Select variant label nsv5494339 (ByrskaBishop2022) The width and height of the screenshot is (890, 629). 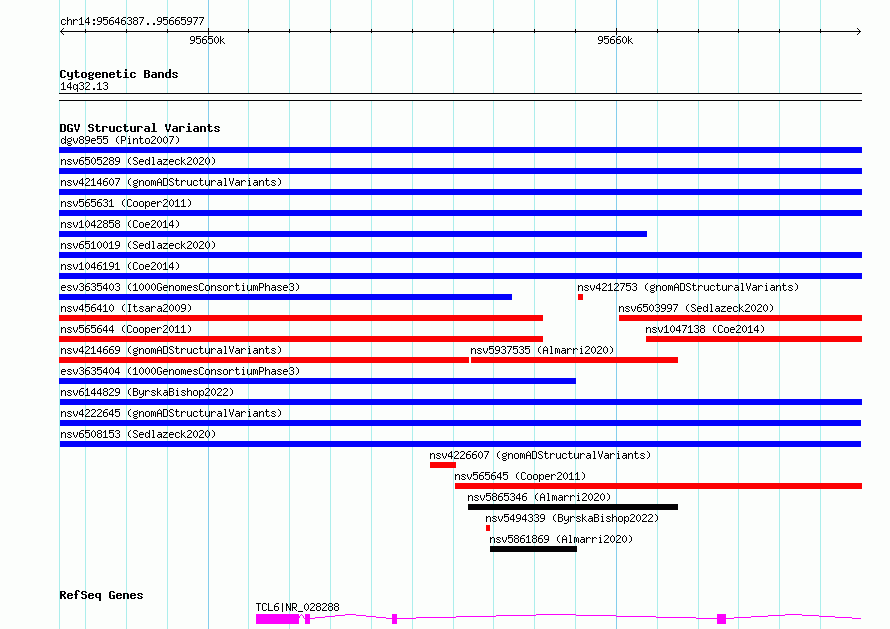point(572,518)
